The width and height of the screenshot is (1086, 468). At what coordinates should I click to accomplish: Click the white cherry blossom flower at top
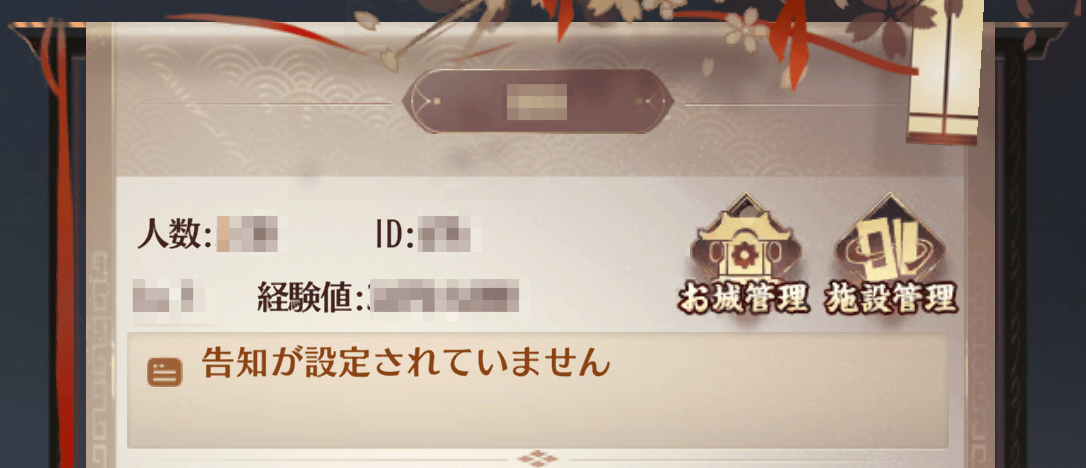[747, 30]
